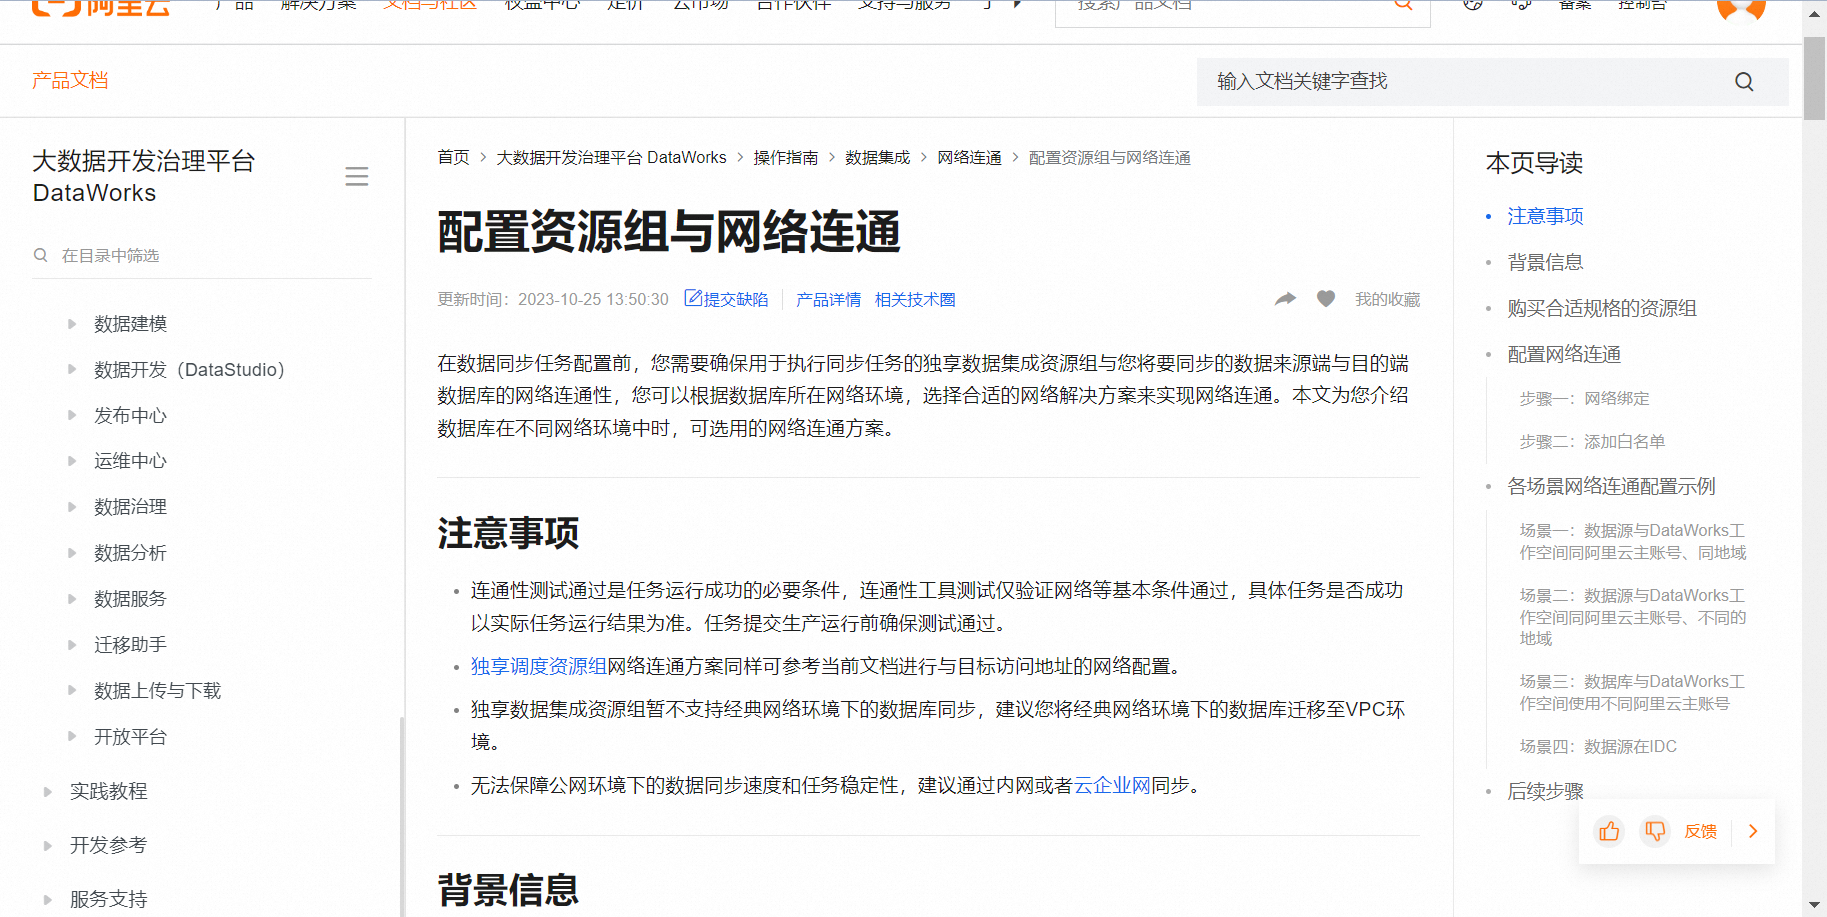Open 网络连通 breadcrumb link
Screen dimensions: 1827x917
[x=969, y=158]
